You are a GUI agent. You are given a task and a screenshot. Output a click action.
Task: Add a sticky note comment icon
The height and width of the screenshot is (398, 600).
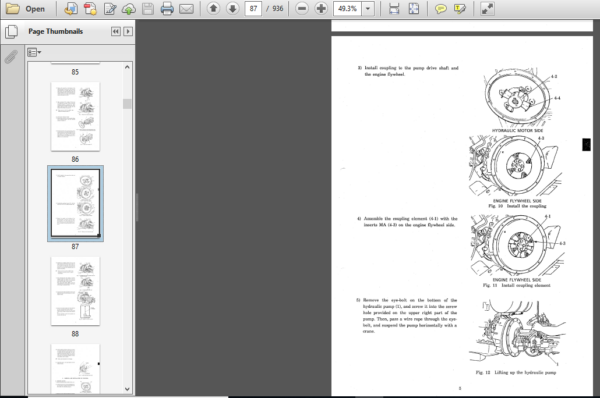[440, 9]
